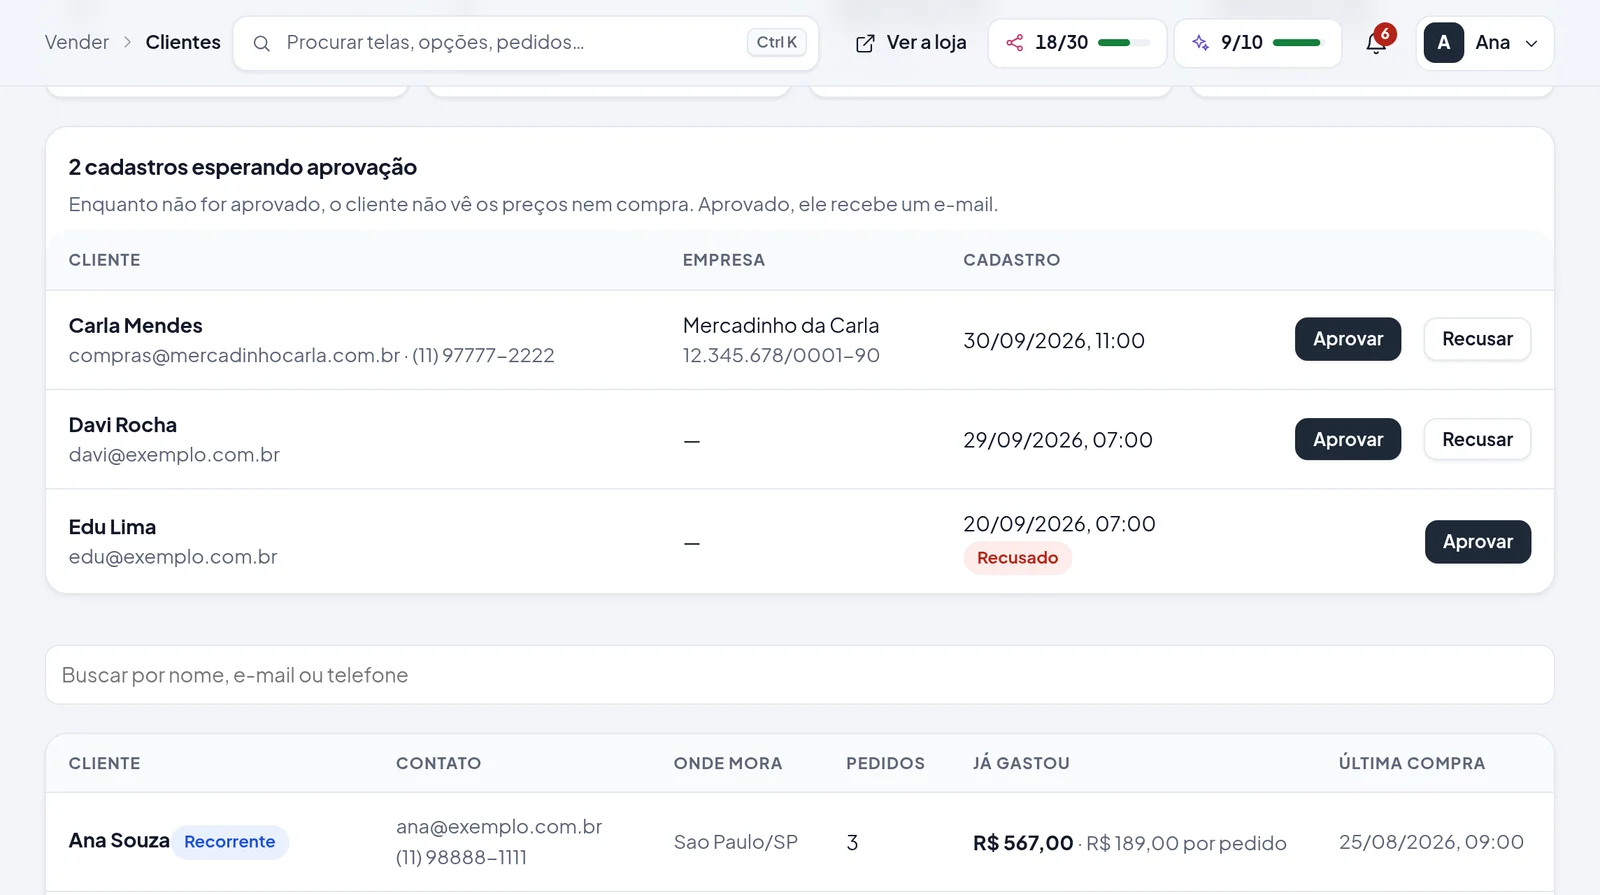Go to Vender breadcrumb
The height and width of the screenshot is (895, 1600).
pyautogui.click(x=77, y=42)
